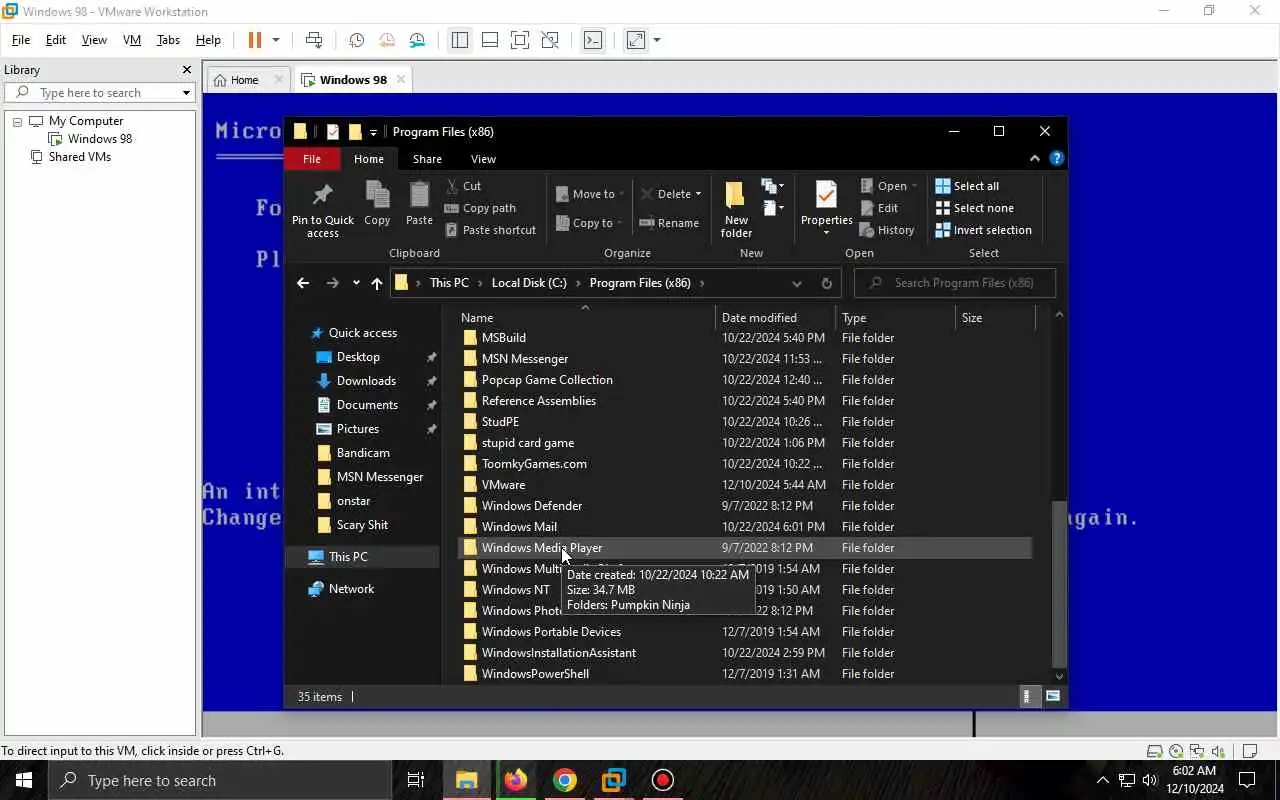
Task: Click Rename in the Organize group
Action: coord(669,223)
